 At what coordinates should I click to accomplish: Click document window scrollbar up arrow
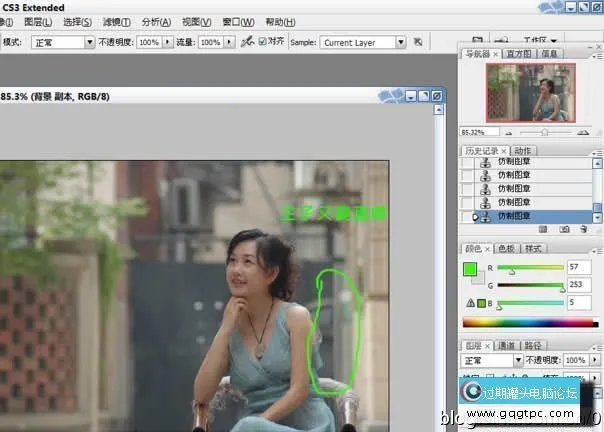point(439,110)
